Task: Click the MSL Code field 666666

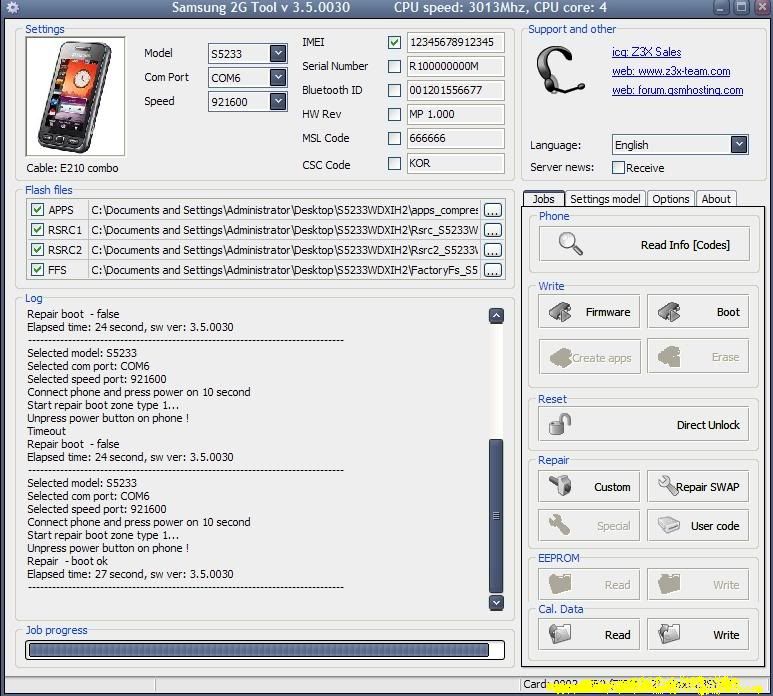Action: click(x=456, y=139)
